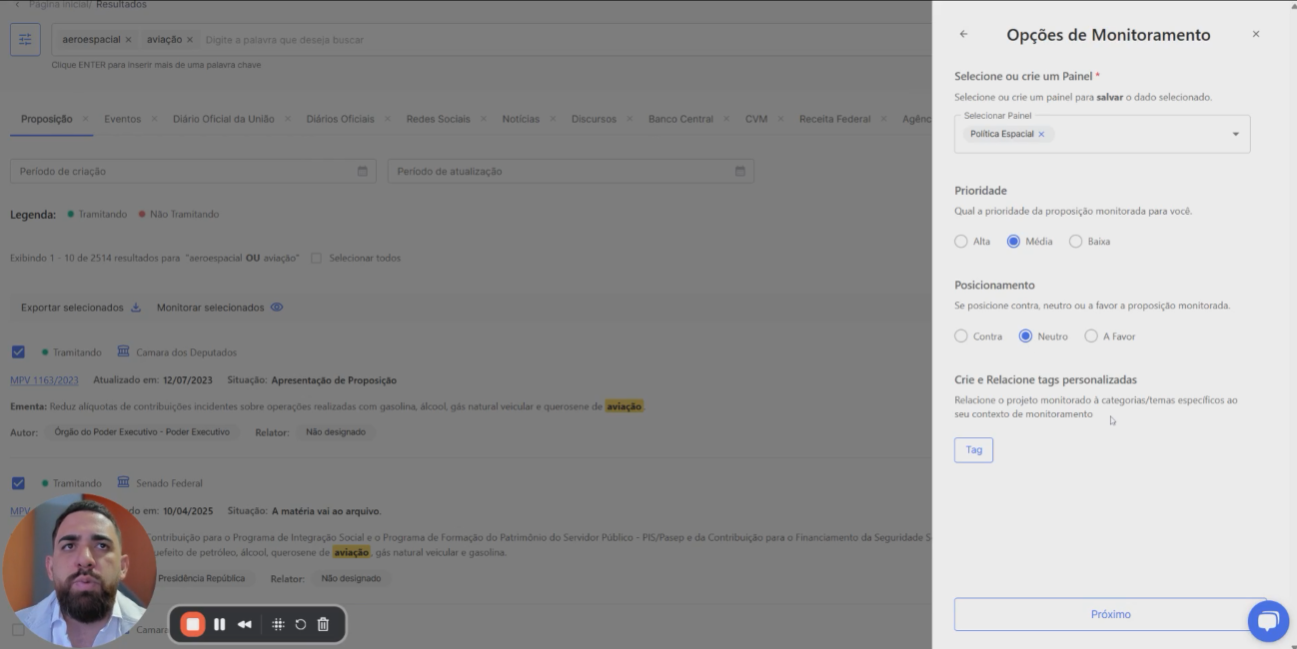1297x649 pixels.
Task: Close the Opções de Monitoramento panel
Action: pyautogui.click(x=1256, y=34)
